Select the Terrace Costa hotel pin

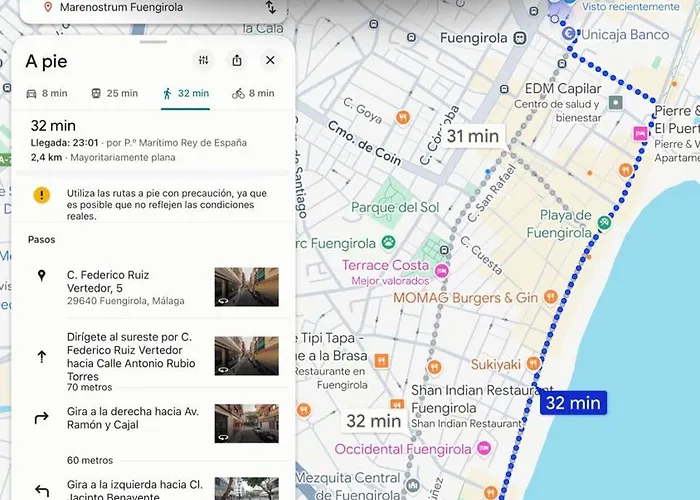pyautogui.click(x=441, y=267)
